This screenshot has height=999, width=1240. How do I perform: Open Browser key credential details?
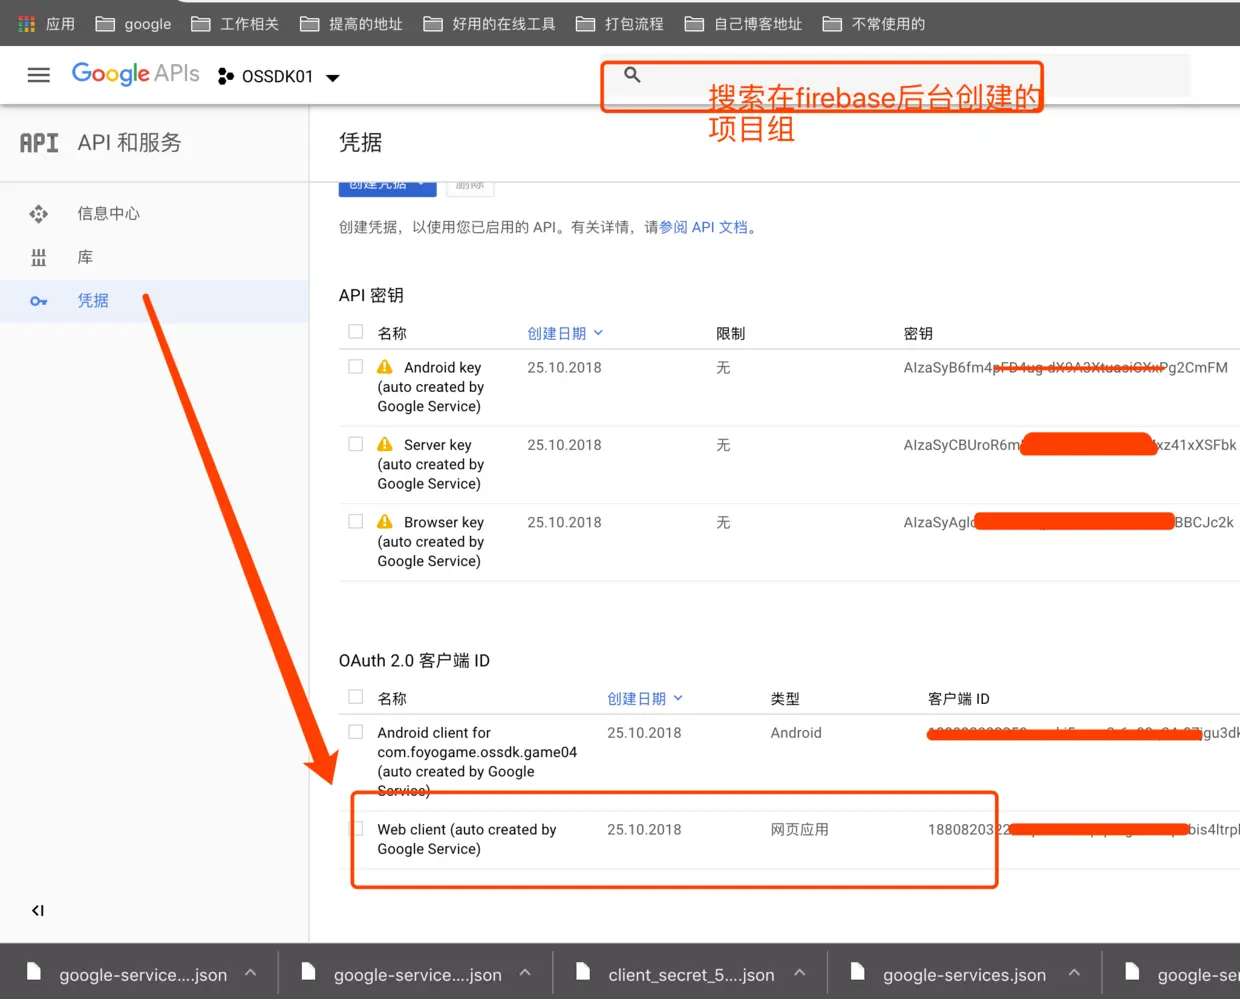[x=431, y=541]
